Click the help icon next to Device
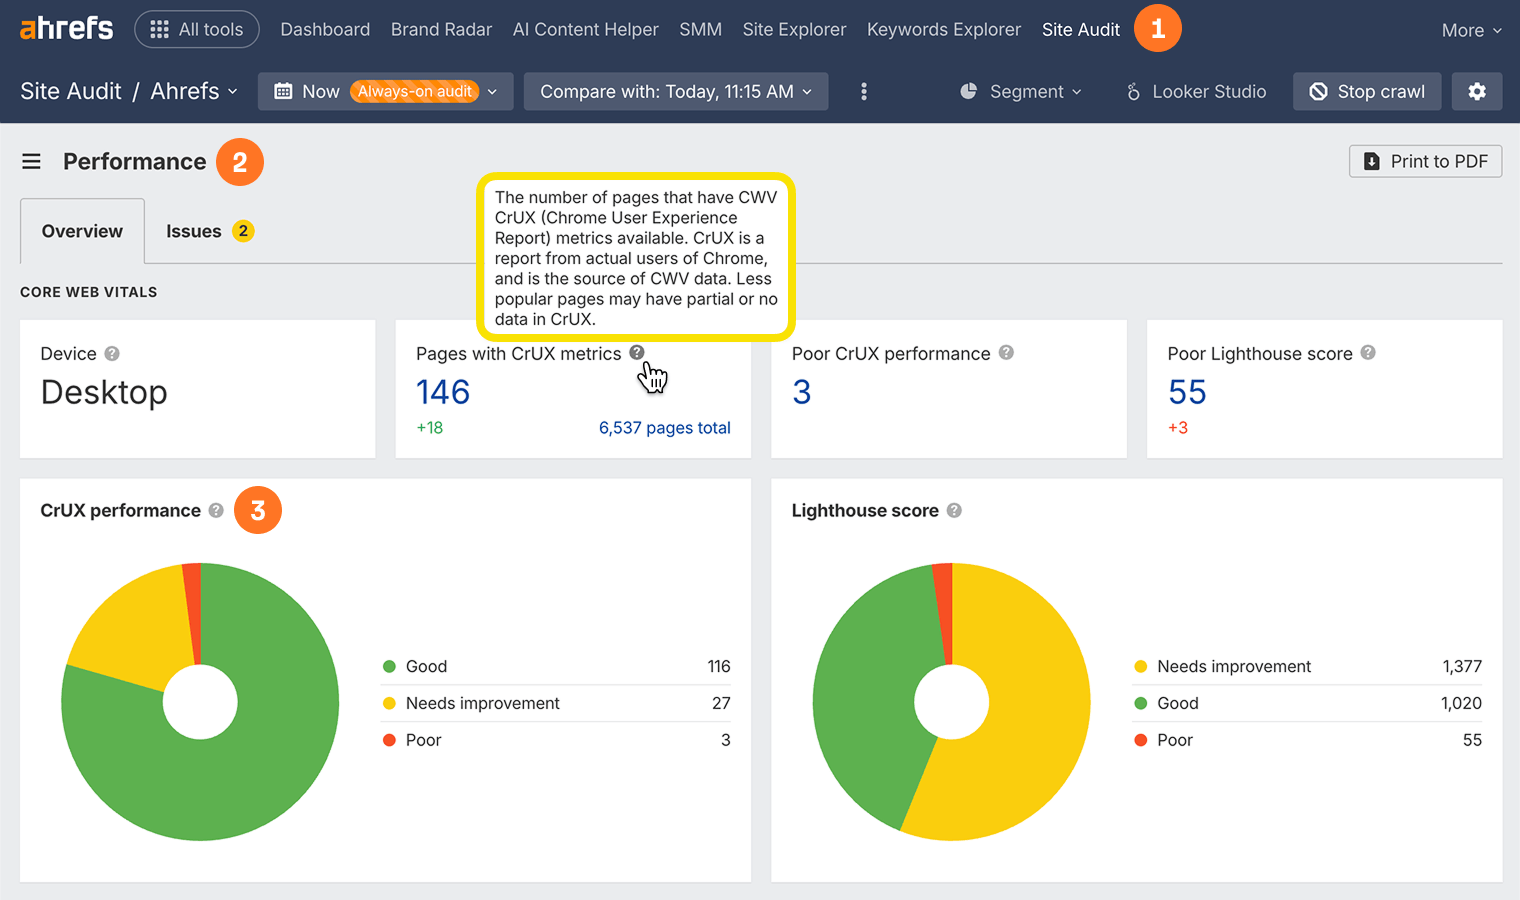The height and width of the screenshot is (900, 1520). point(111,353)
